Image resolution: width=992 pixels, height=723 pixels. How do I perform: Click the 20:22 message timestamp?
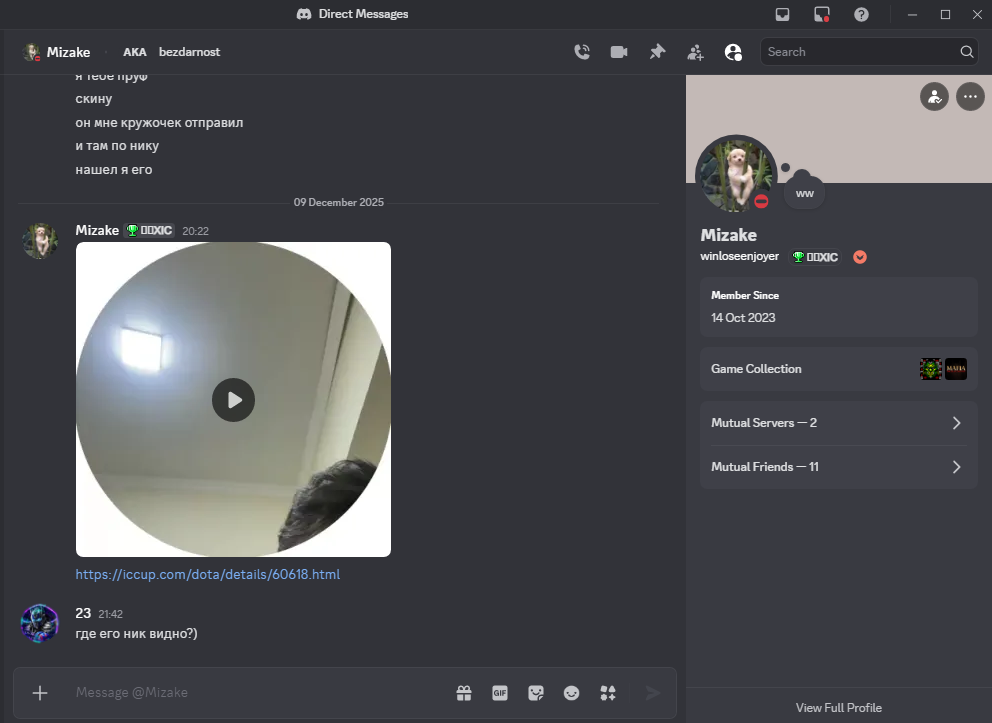[195, 231]
